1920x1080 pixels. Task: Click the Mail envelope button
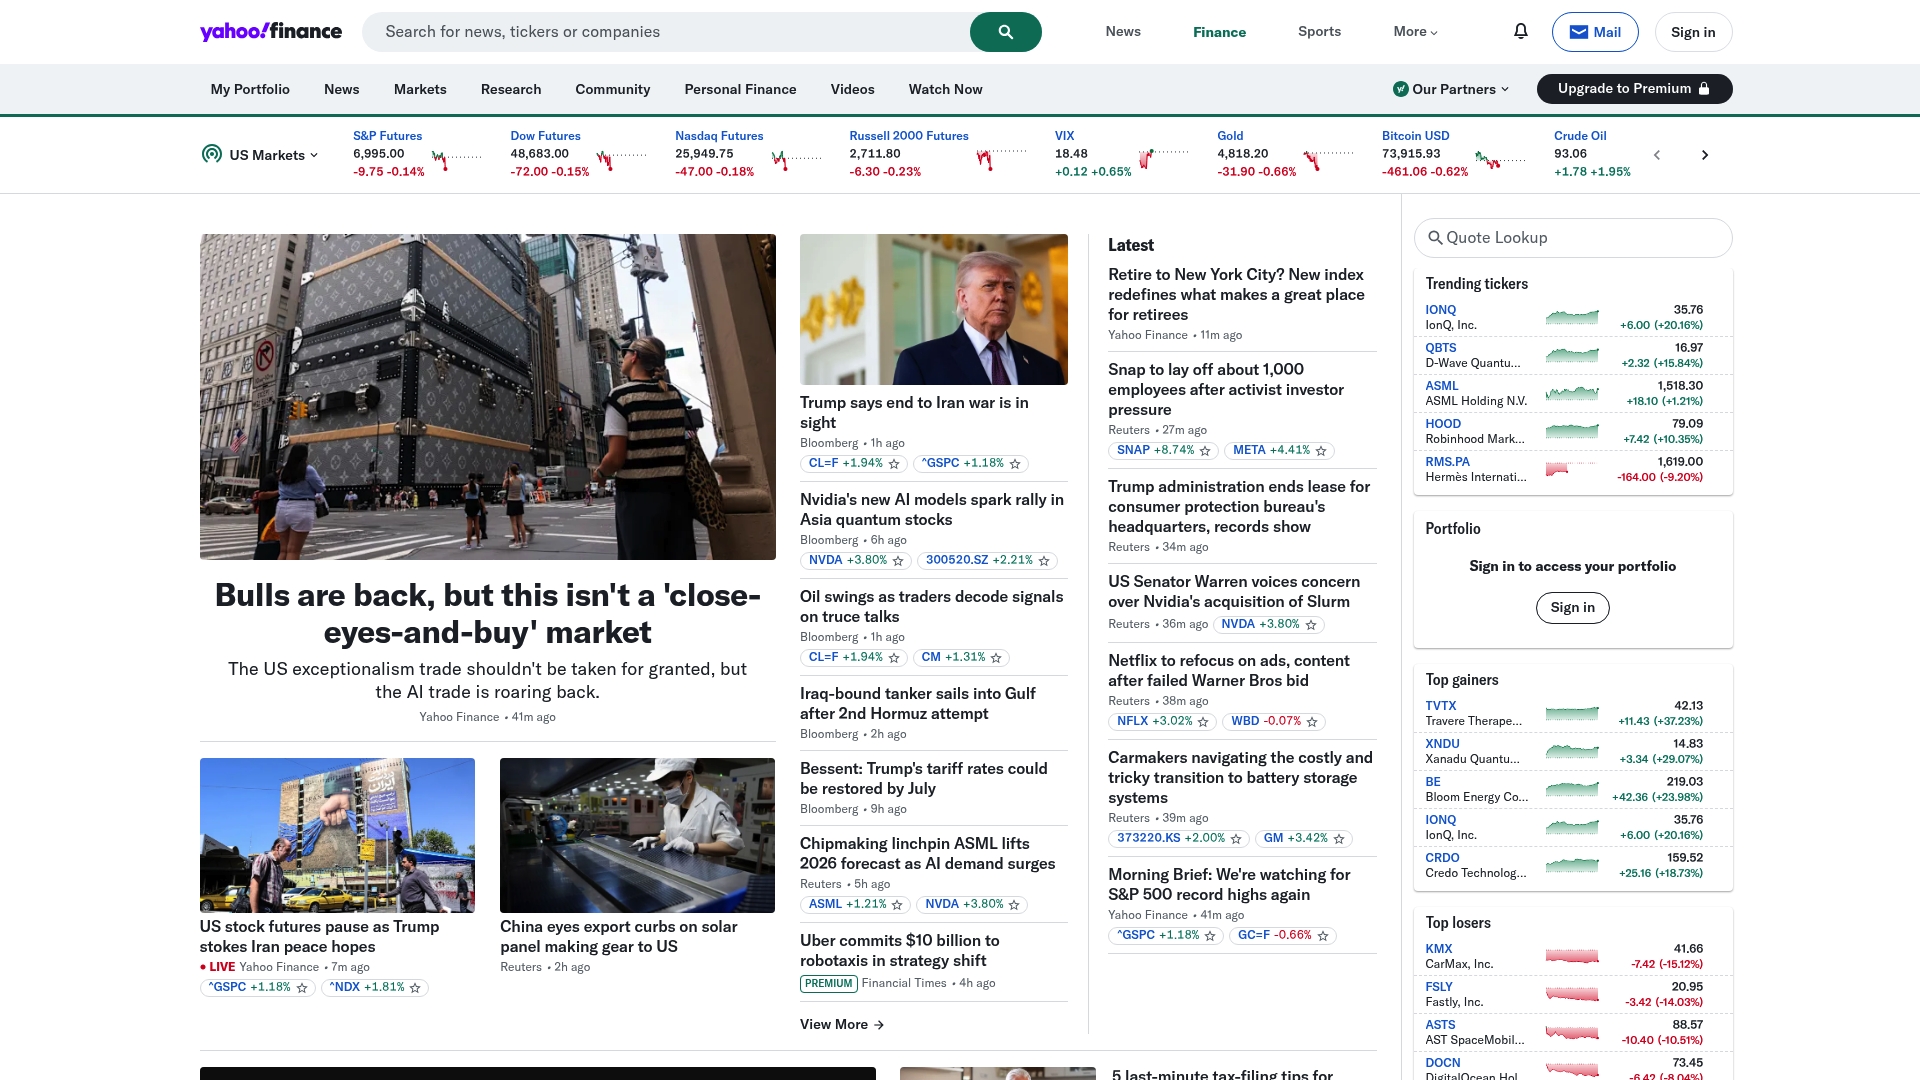pos(1594,32)
